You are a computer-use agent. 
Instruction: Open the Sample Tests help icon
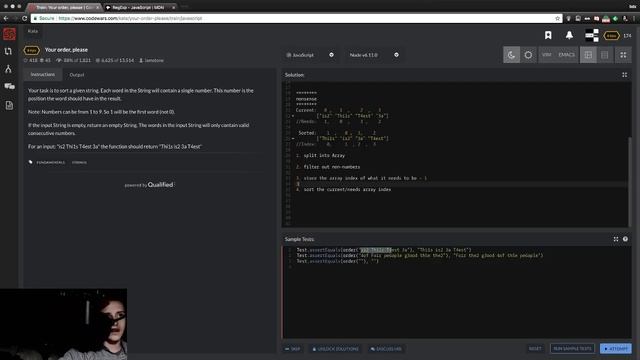(x=625, y=239)
